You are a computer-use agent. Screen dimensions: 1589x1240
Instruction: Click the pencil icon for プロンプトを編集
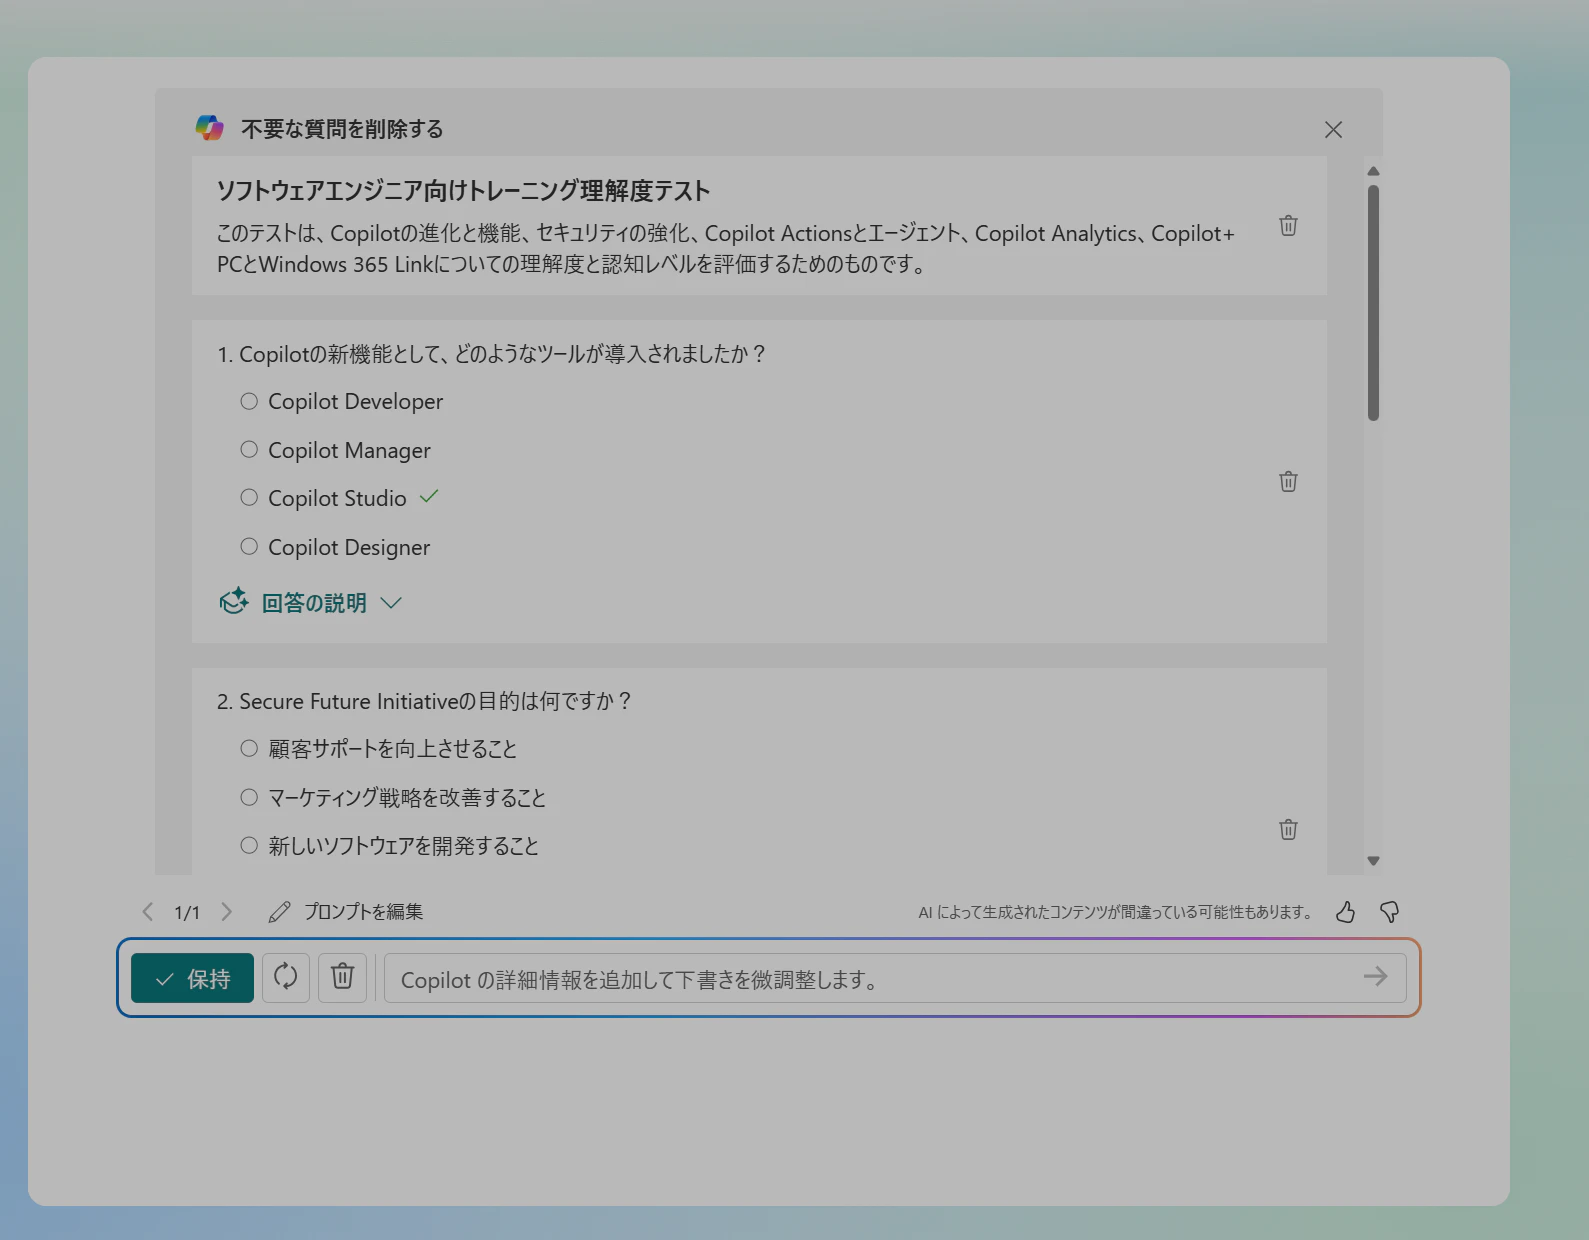(280, 912)
